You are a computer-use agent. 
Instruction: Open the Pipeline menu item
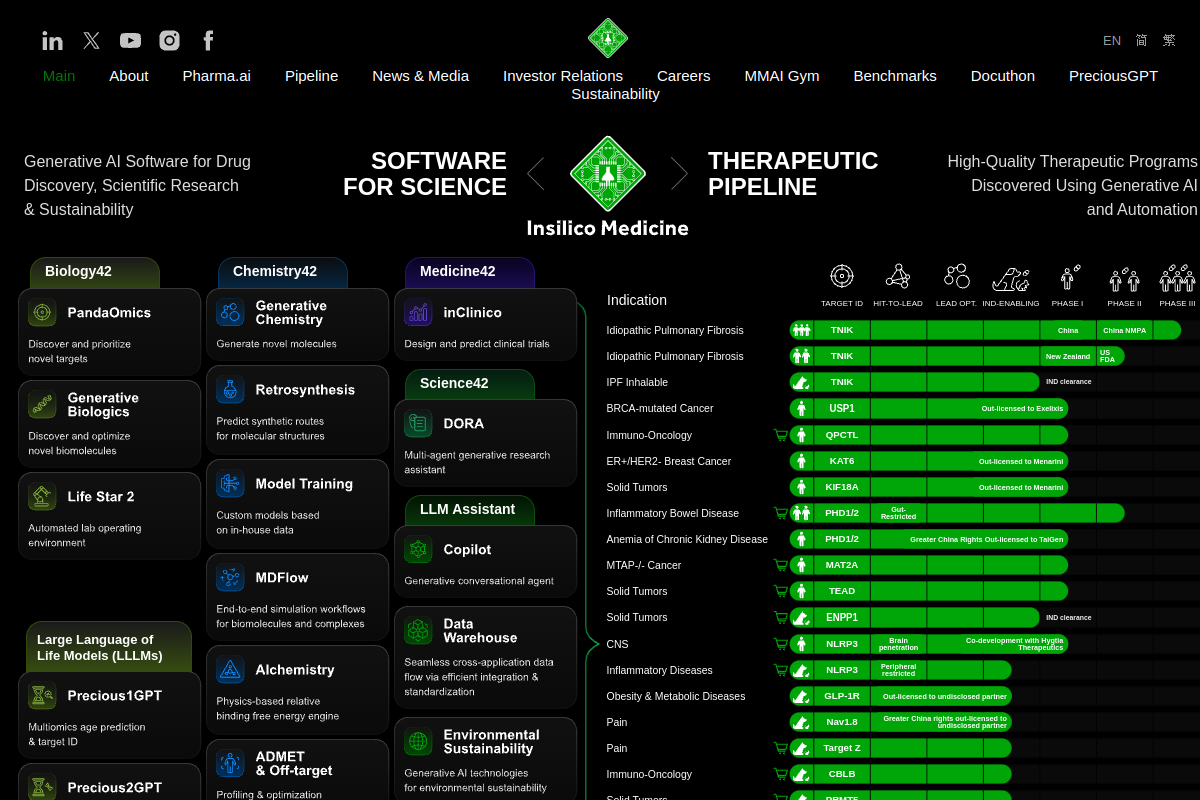pos(311,76)
